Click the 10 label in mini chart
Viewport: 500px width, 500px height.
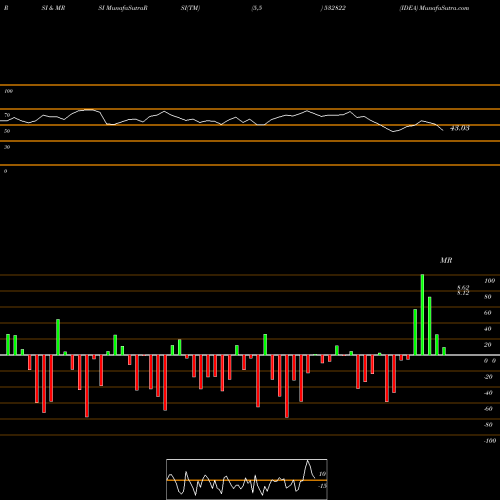click(x=322, y=474)
